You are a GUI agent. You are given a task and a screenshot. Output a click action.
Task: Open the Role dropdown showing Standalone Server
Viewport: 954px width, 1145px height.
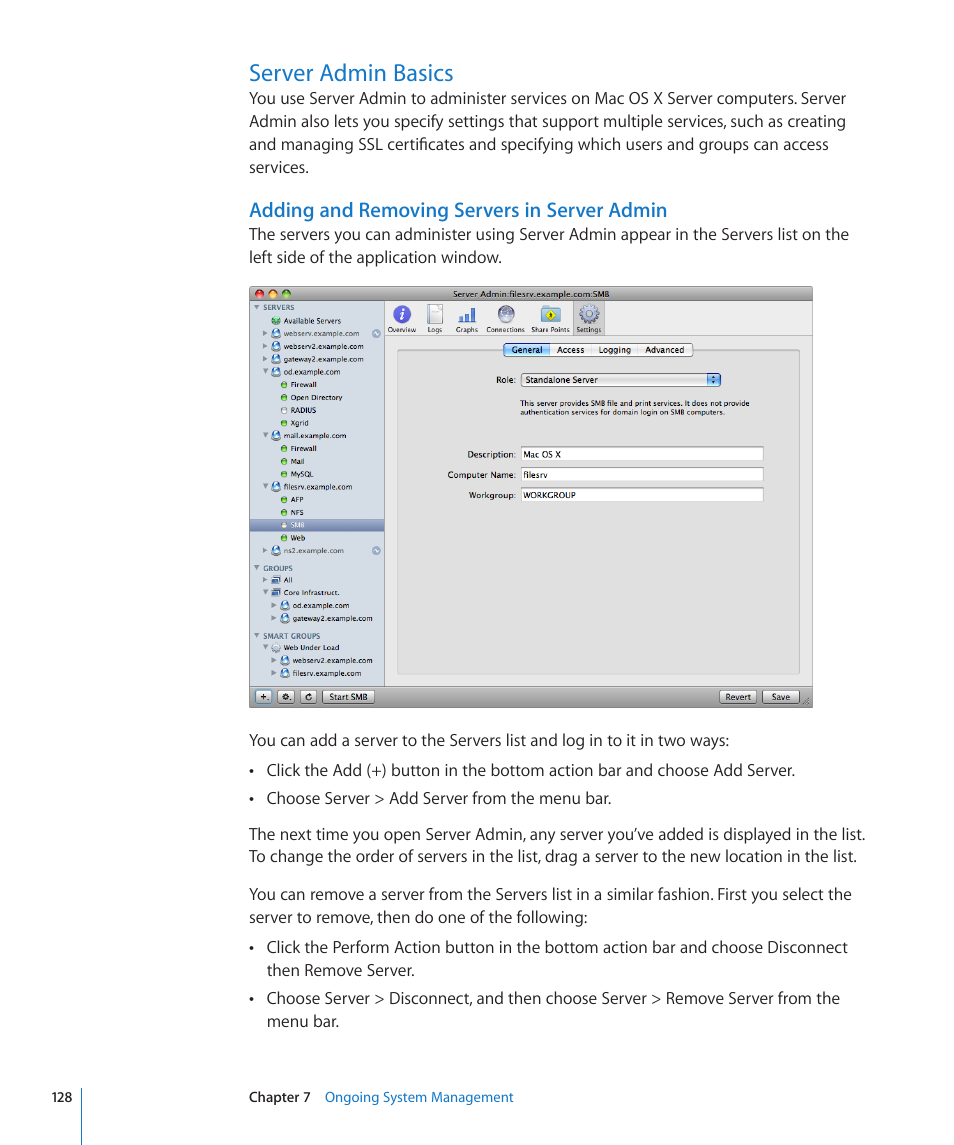coord(621,380)
